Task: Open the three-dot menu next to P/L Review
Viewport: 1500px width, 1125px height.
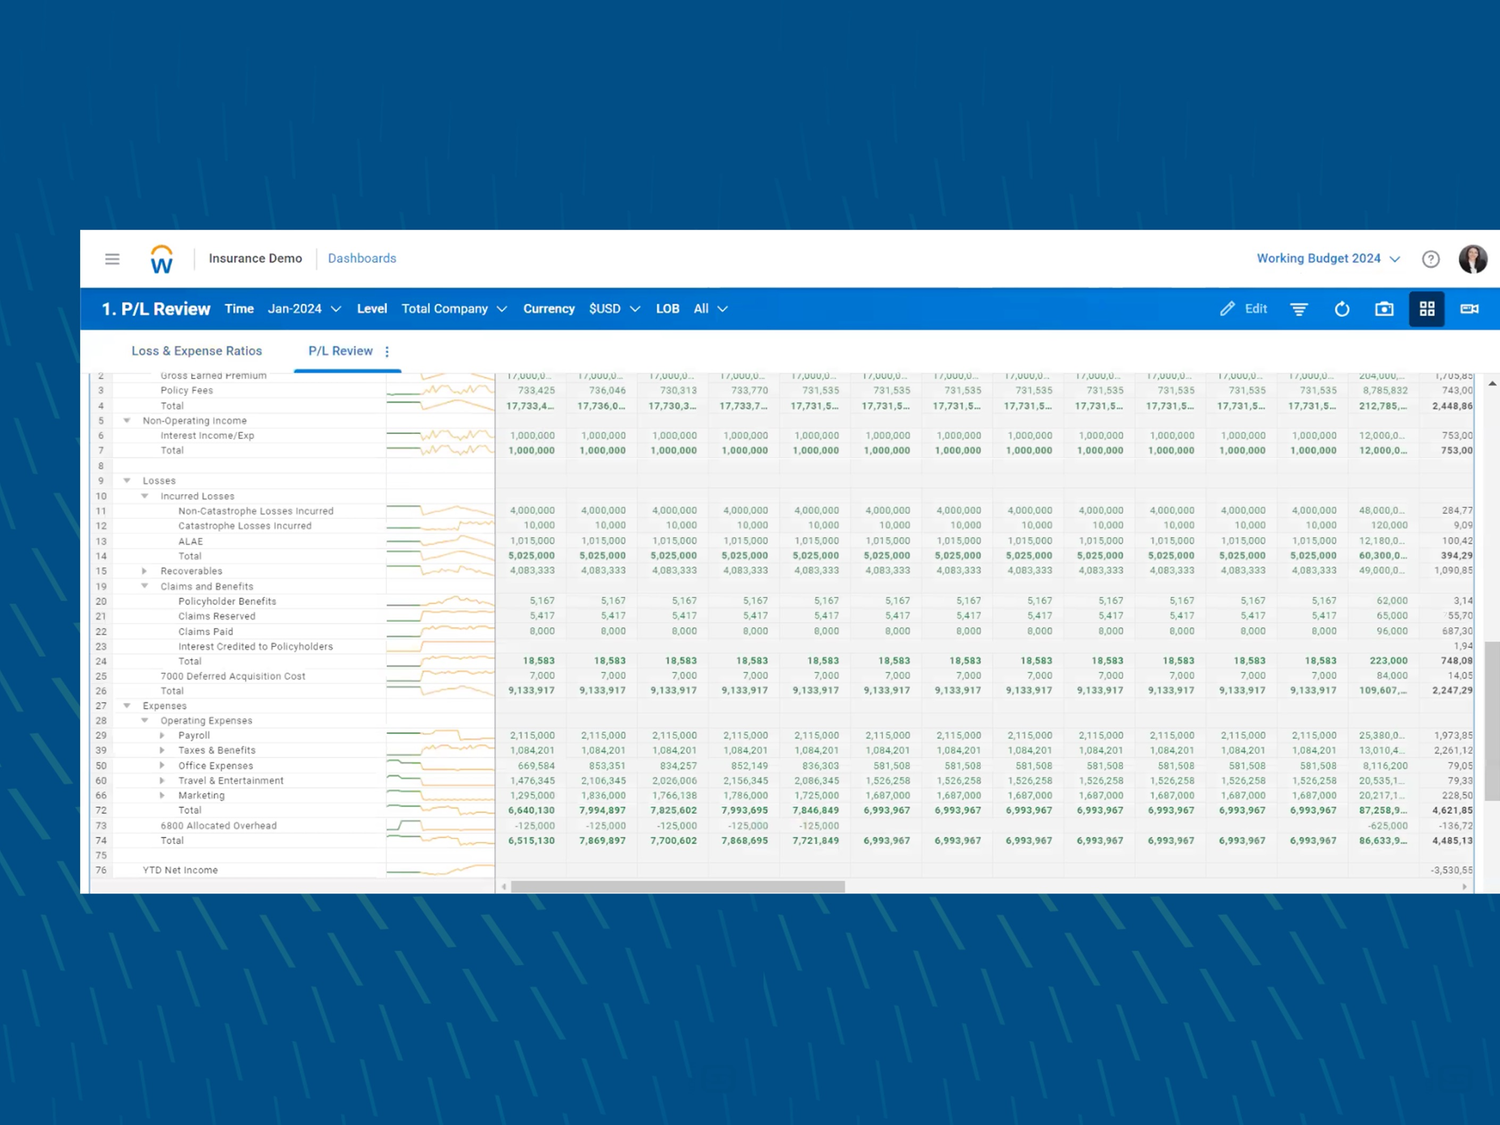Action: point(387,351)
